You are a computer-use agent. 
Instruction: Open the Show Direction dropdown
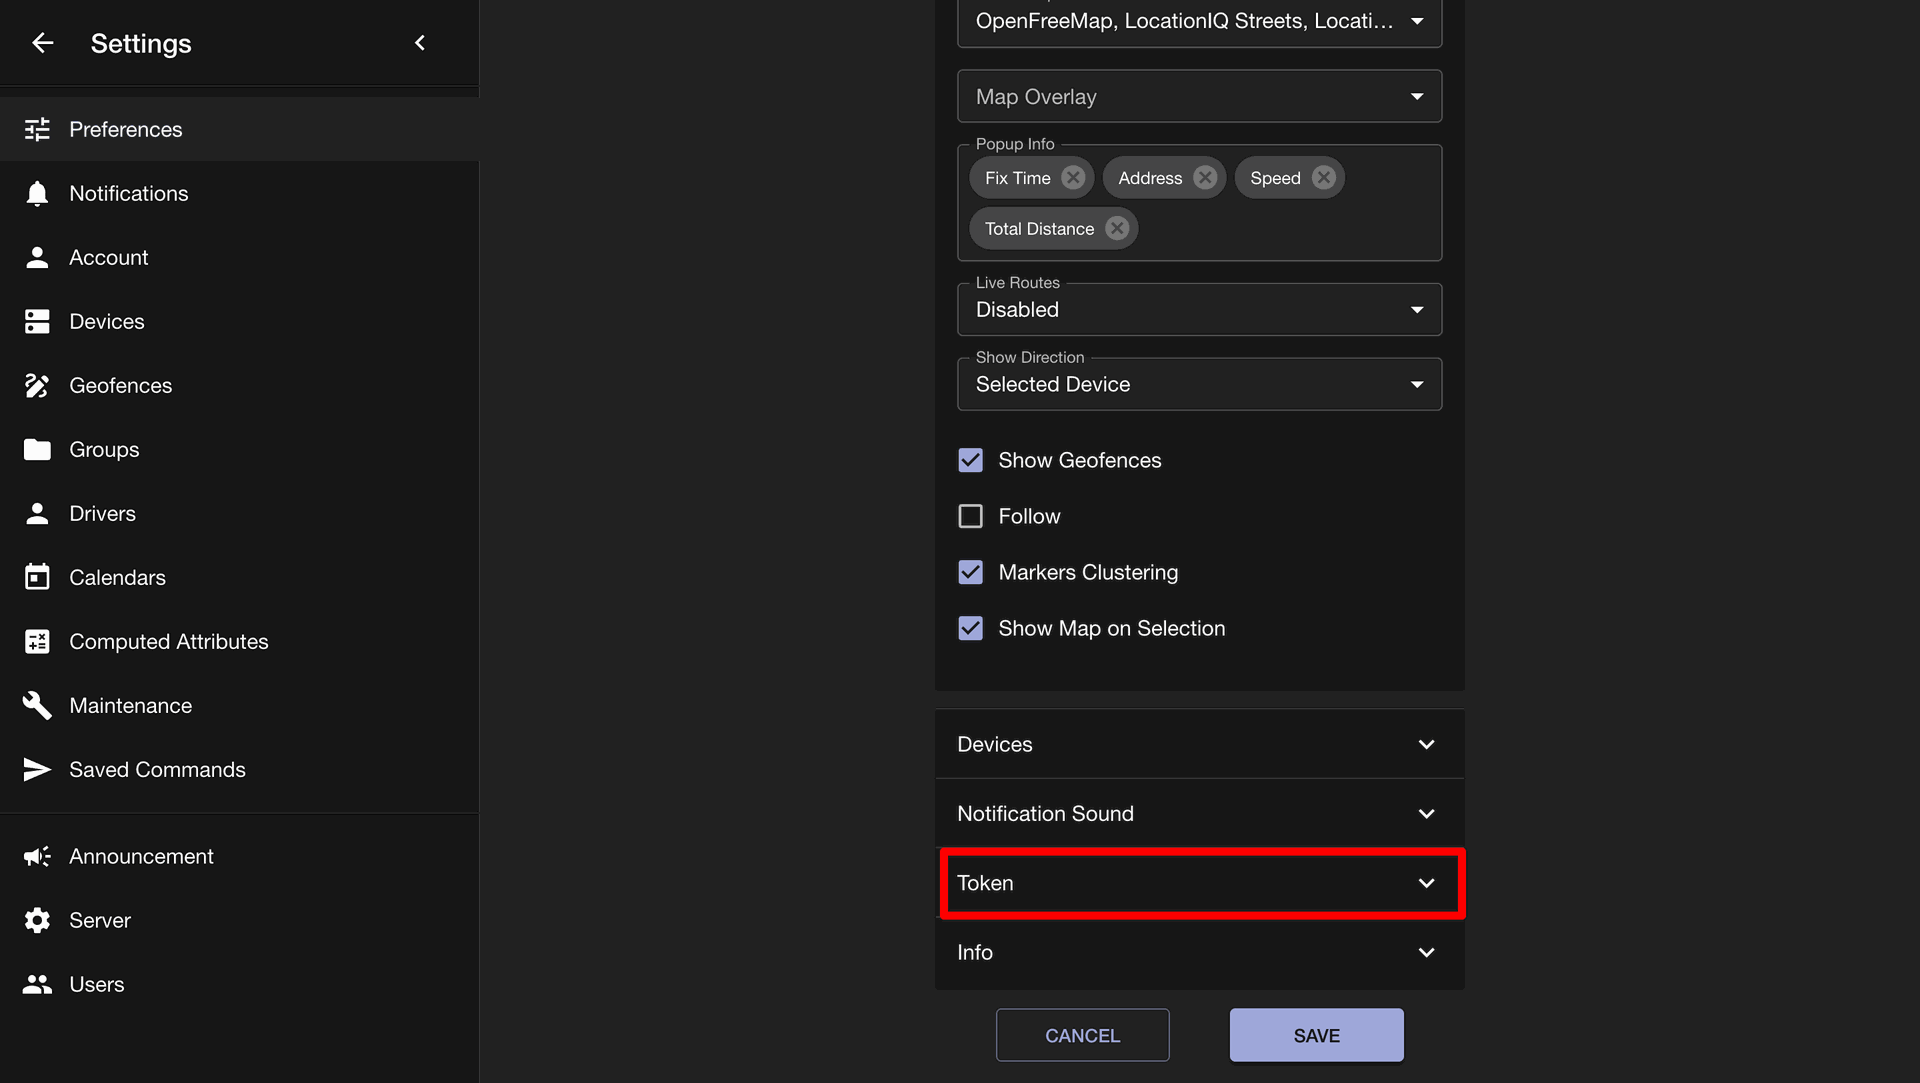click(x=1199, y=384)
